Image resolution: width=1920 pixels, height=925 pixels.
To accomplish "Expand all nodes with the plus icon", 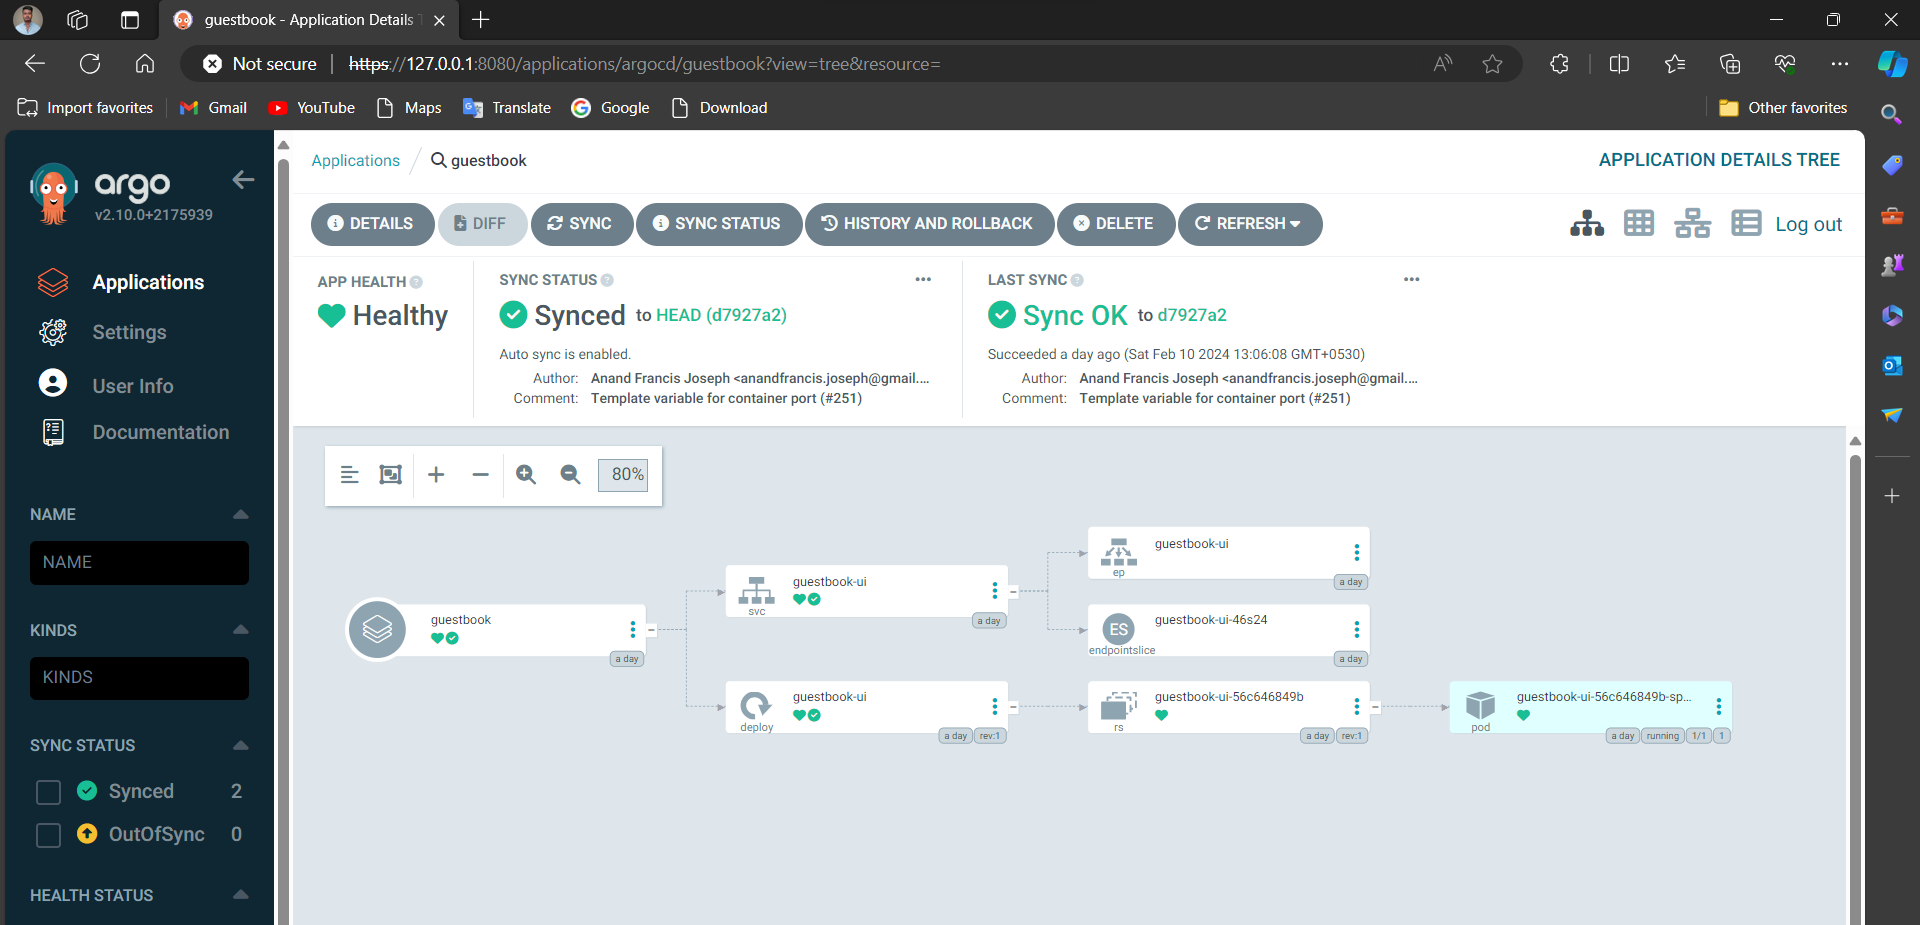I will click(436, 475).
